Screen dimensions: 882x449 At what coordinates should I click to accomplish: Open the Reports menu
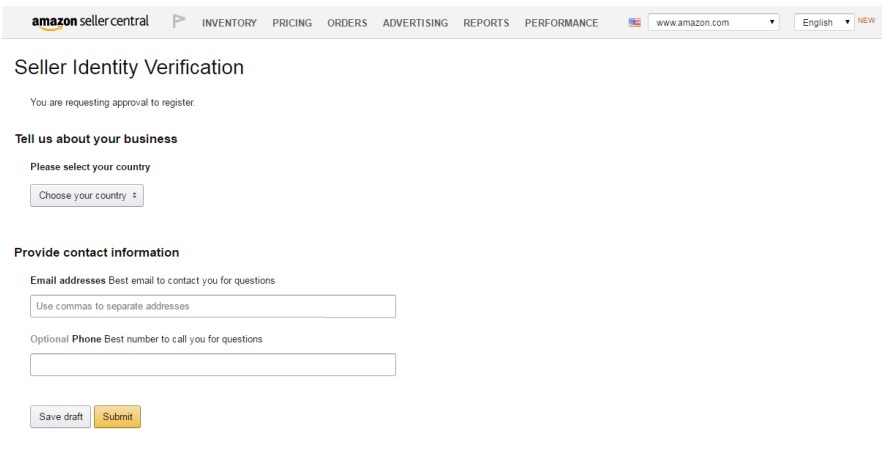[x=486, y=23]
